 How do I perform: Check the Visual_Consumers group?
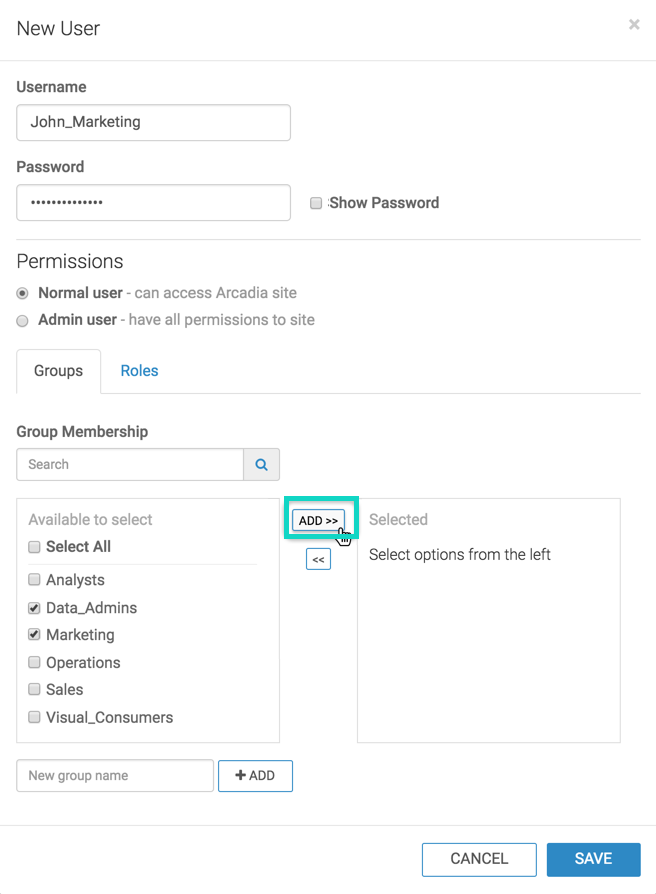34,718
